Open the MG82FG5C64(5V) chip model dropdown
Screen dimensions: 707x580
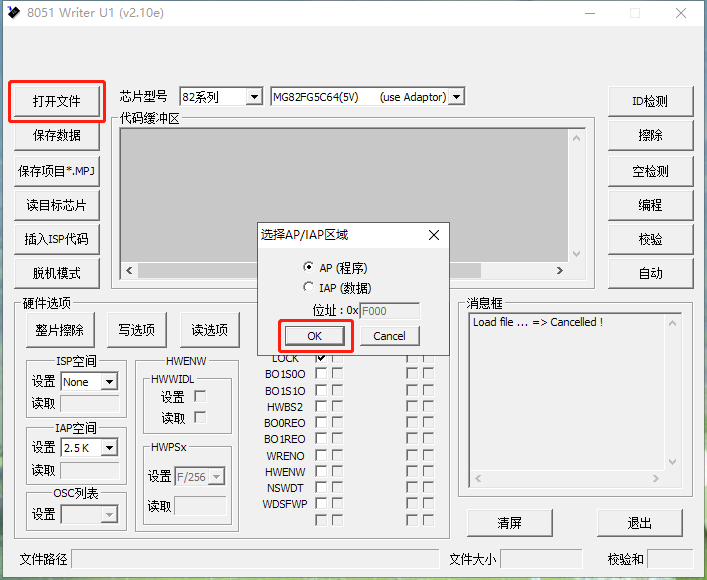[457, 97]
